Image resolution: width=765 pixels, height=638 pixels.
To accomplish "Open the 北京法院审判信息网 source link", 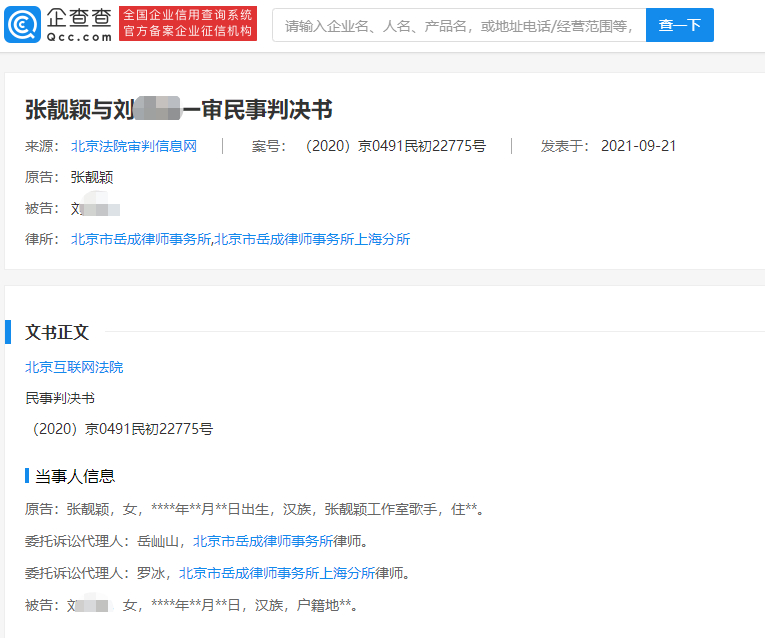I will (134, 146).
